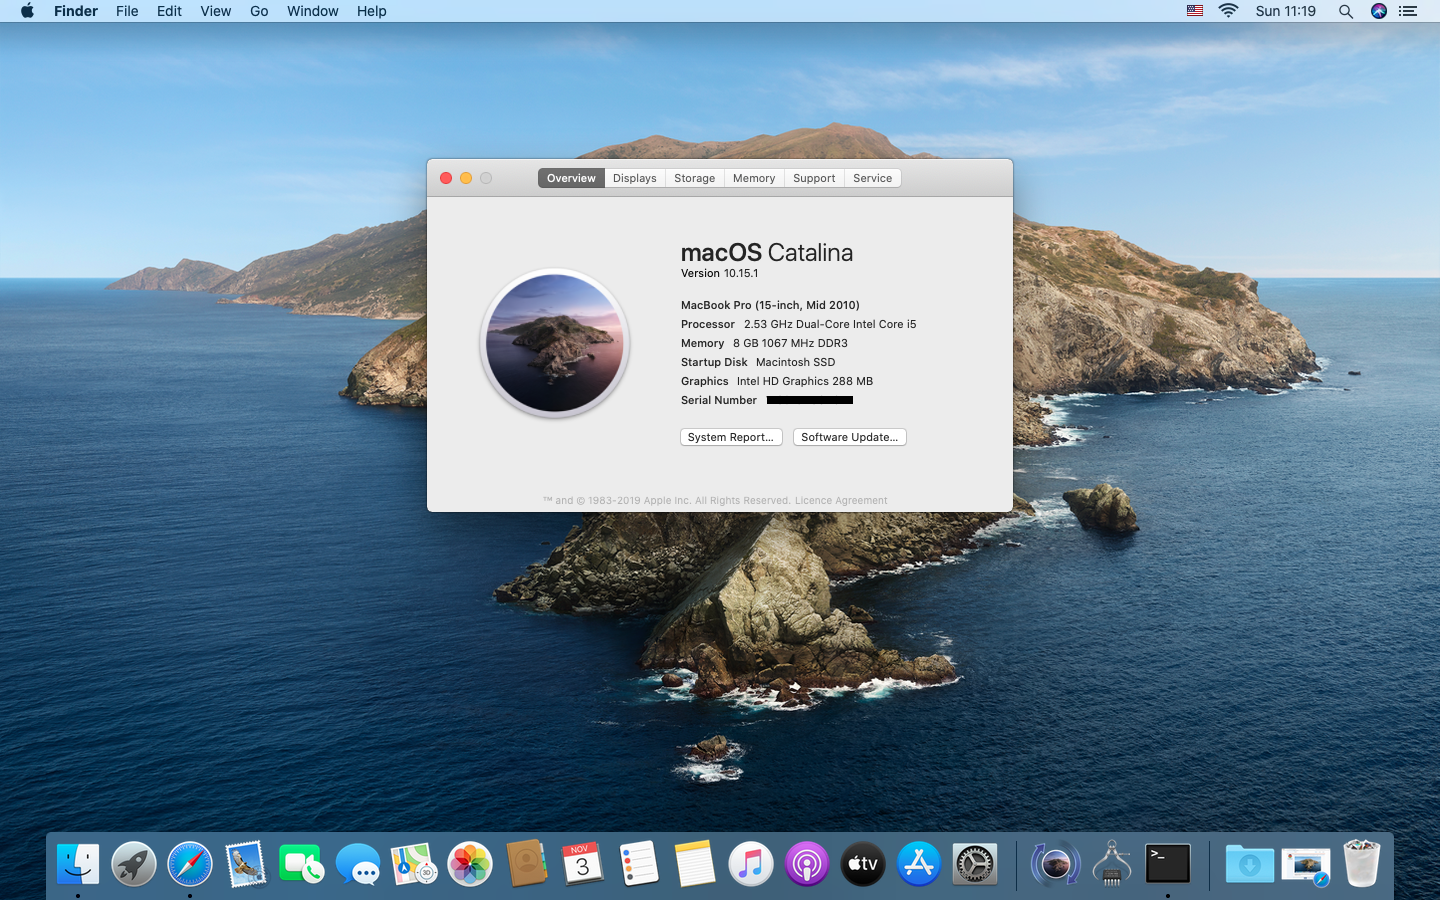Launch Photos pinwheel icon
This screenshot has width=1440, height=900.
pyautogui.click(x=470, y=864)
